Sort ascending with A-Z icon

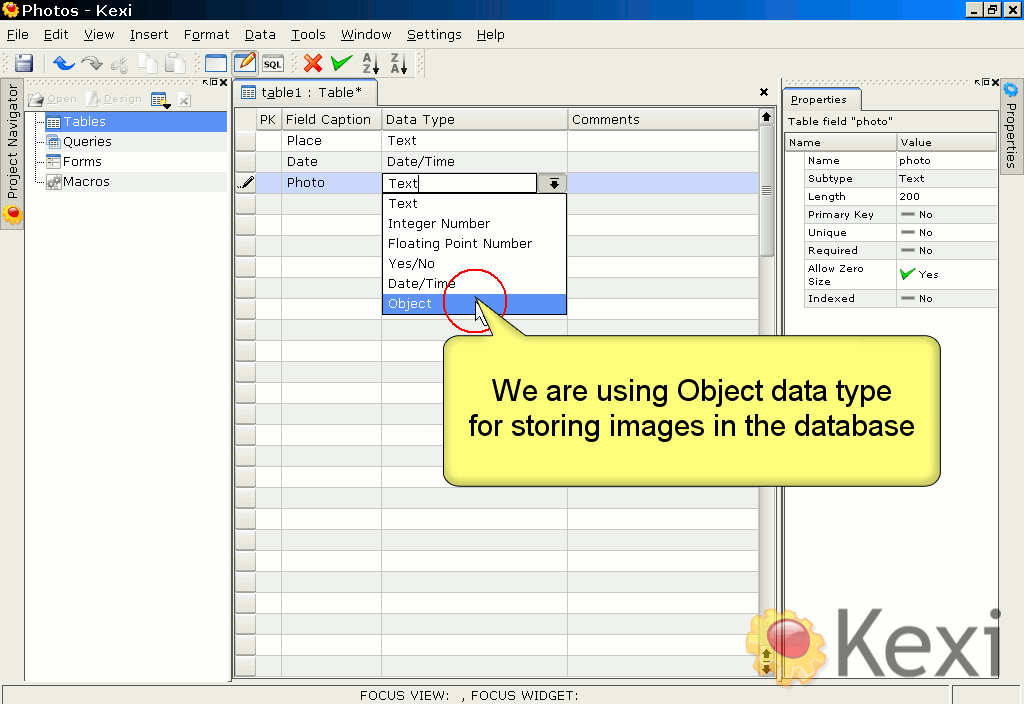coord(370,63)
